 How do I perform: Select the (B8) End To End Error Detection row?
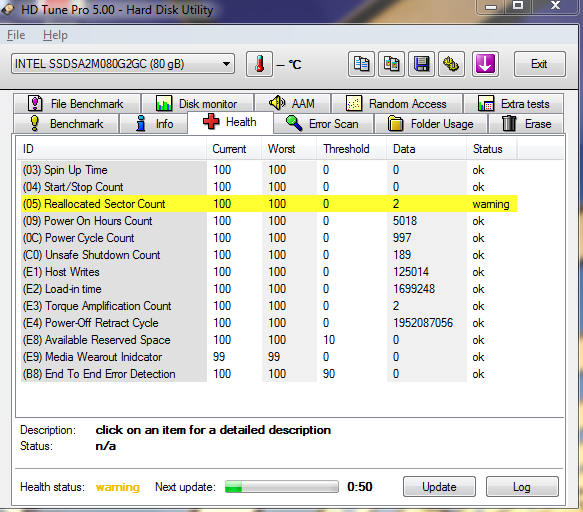pyautogui.click(x=269, y=374)
